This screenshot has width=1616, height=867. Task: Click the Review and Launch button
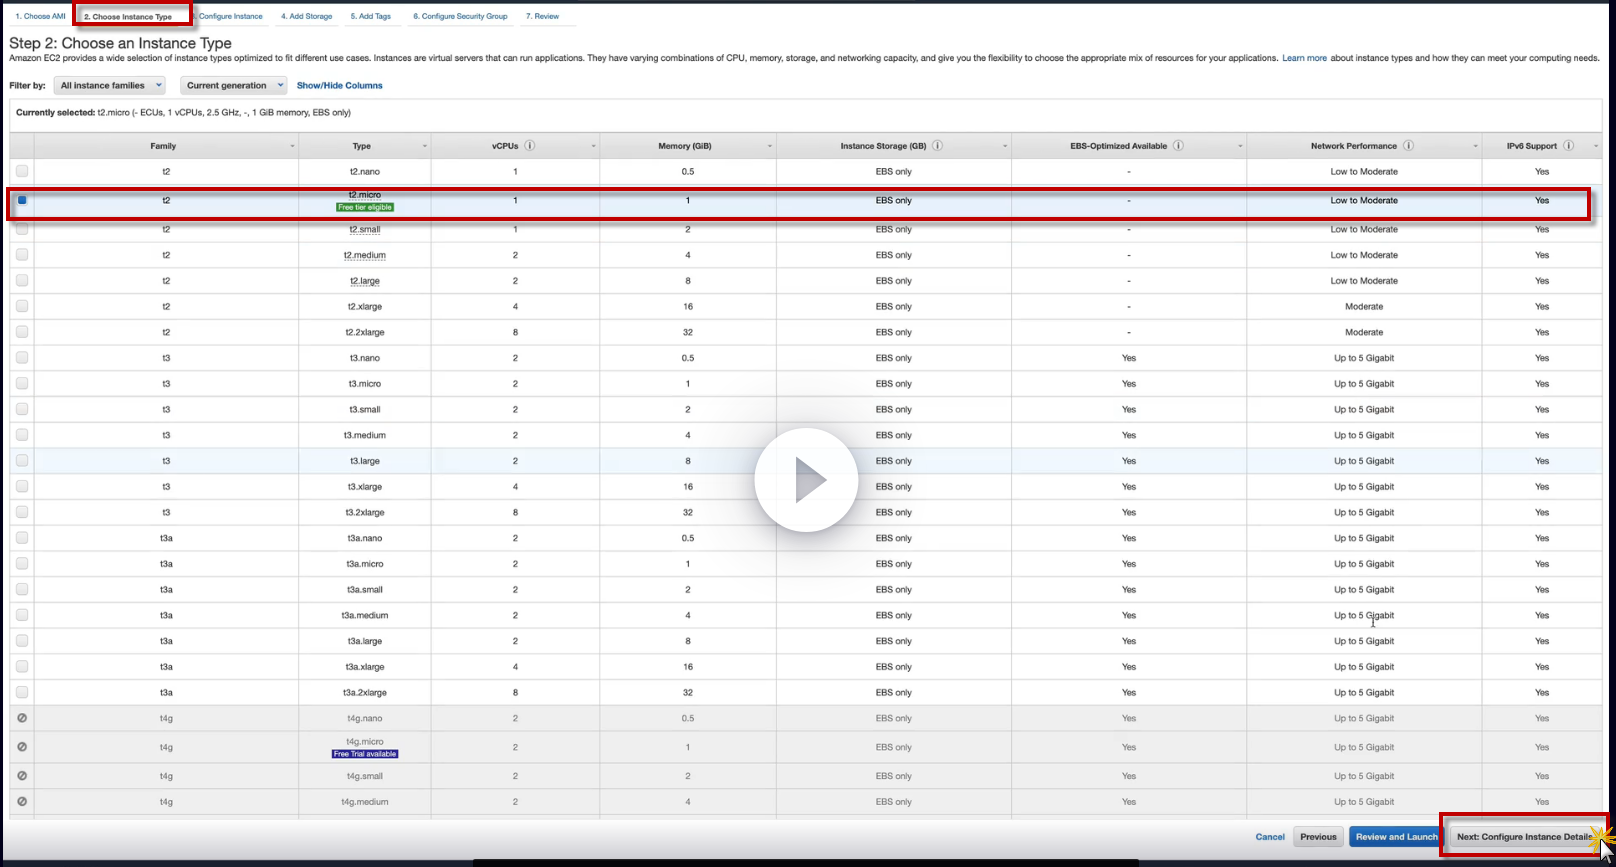tap(1396, 837)
